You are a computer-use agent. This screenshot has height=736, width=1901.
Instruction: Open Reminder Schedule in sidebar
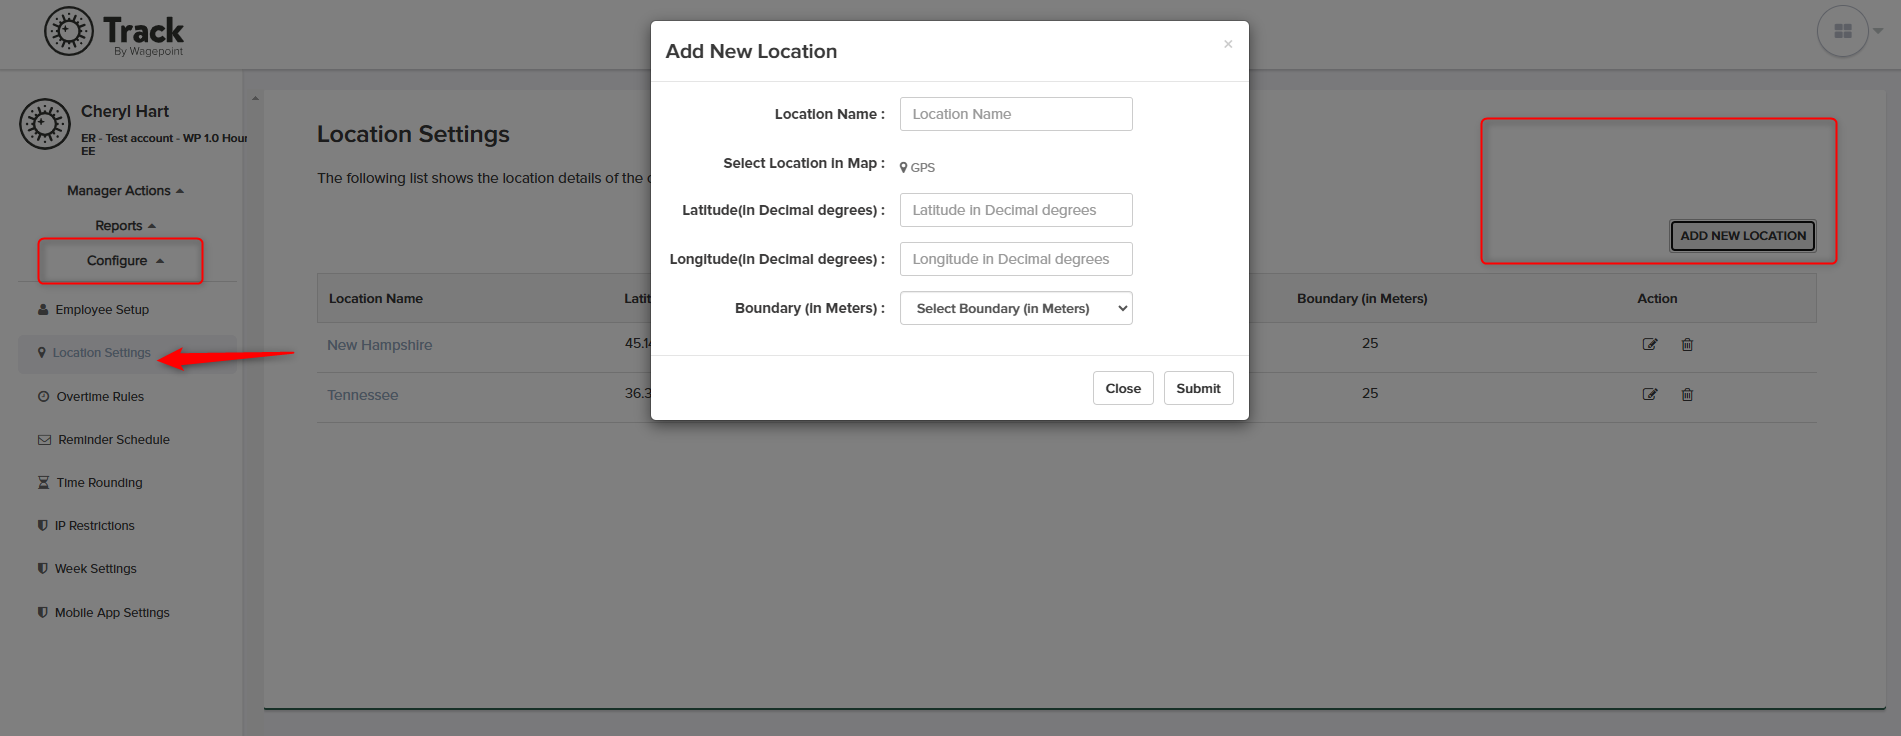104,440
